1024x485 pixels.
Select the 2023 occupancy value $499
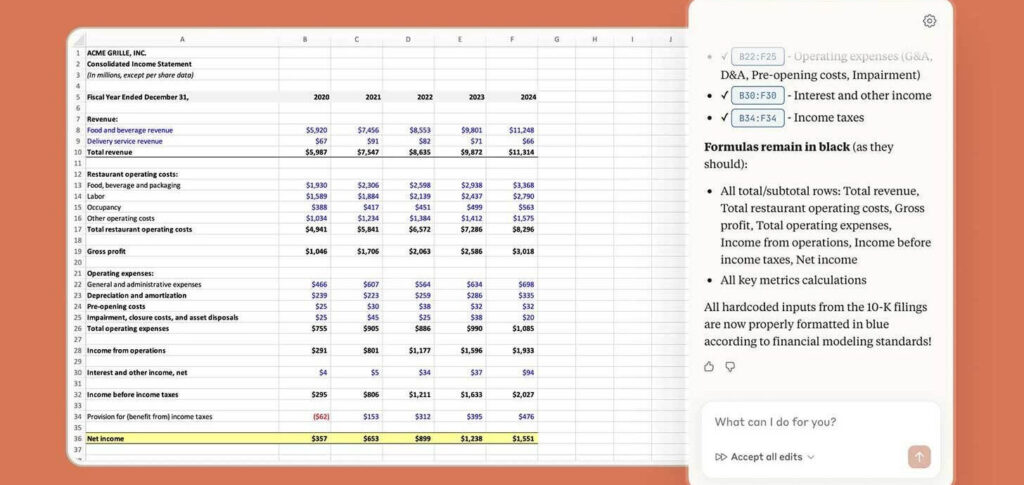(x=460, y=207)
